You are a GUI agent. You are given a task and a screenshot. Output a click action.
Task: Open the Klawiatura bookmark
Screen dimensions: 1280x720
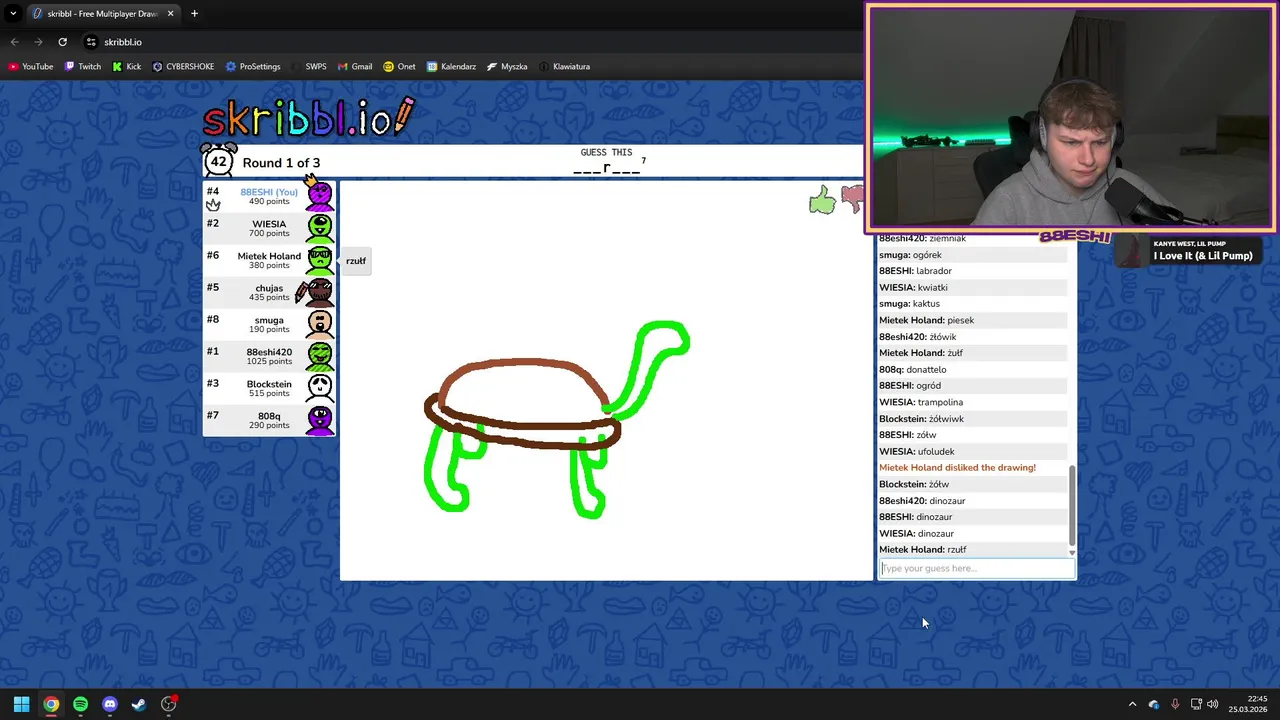564,67
